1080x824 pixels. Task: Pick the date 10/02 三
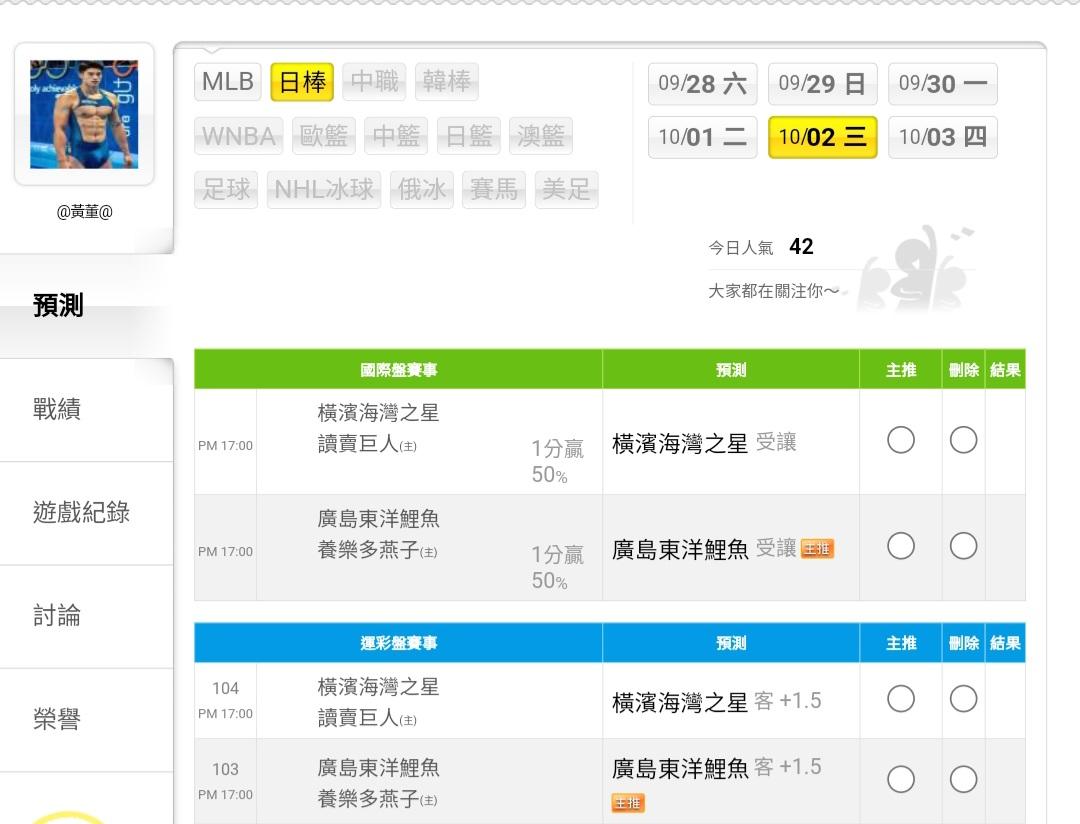click(x=822, y=137)
